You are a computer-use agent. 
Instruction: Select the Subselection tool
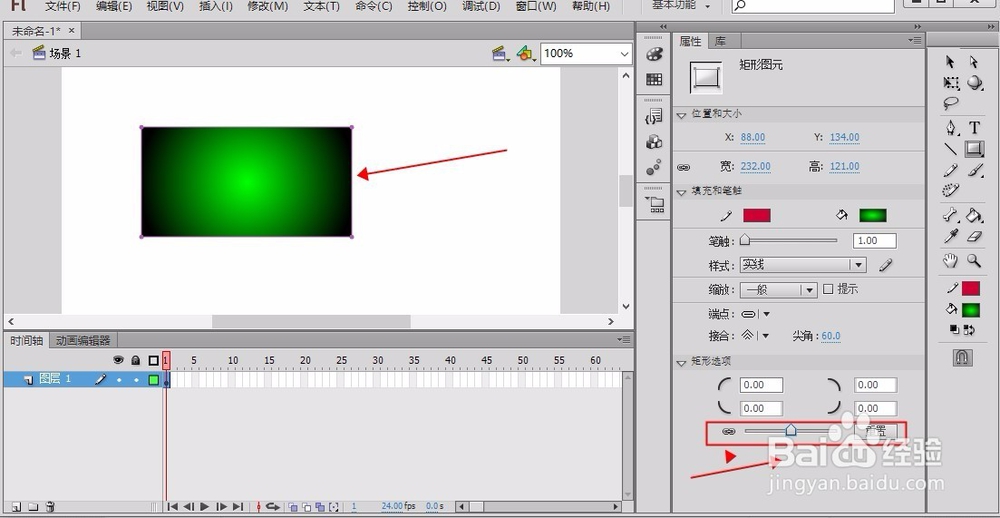tap(974, 61)
